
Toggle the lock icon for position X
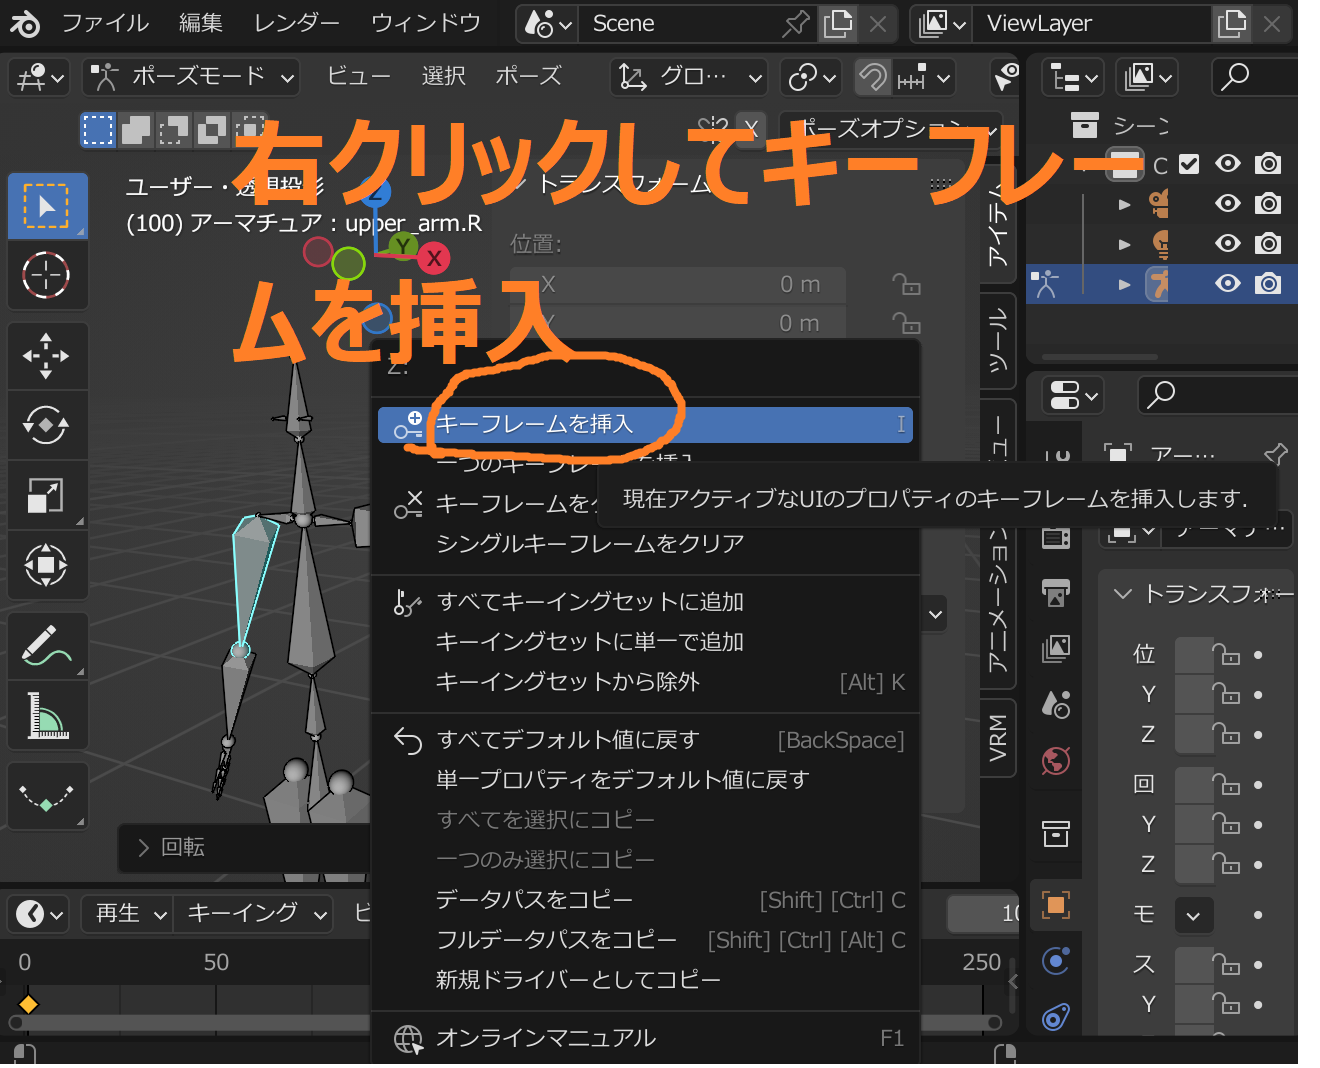point(906,285)
